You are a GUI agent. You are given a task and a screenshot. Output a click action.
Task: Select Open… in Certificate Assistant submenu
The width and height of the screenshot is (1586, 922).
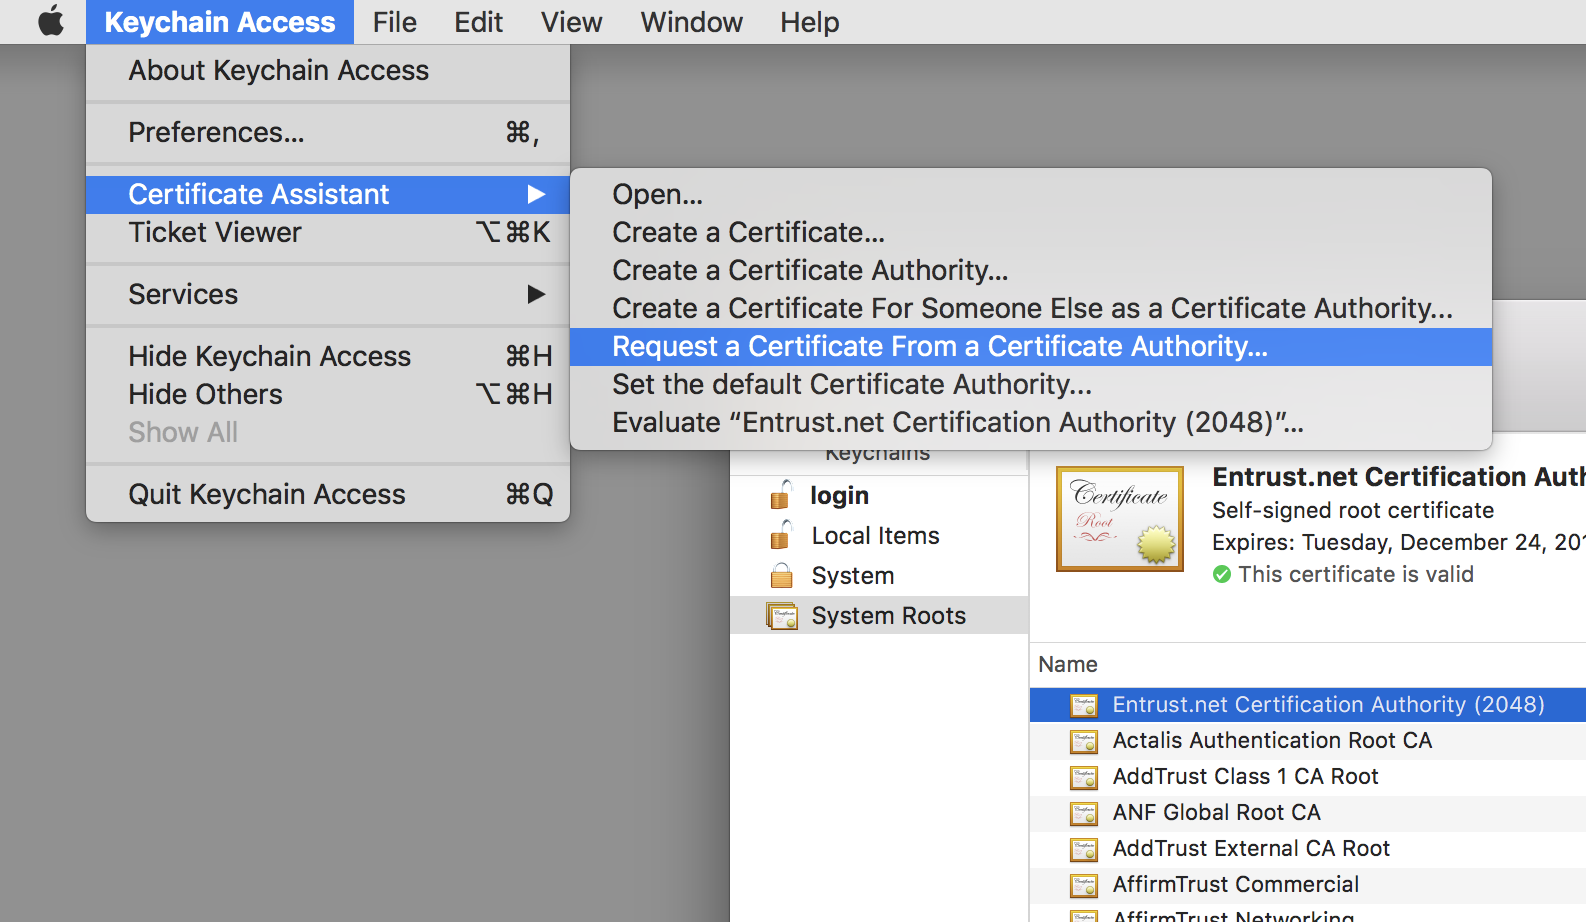[1031, 194]
